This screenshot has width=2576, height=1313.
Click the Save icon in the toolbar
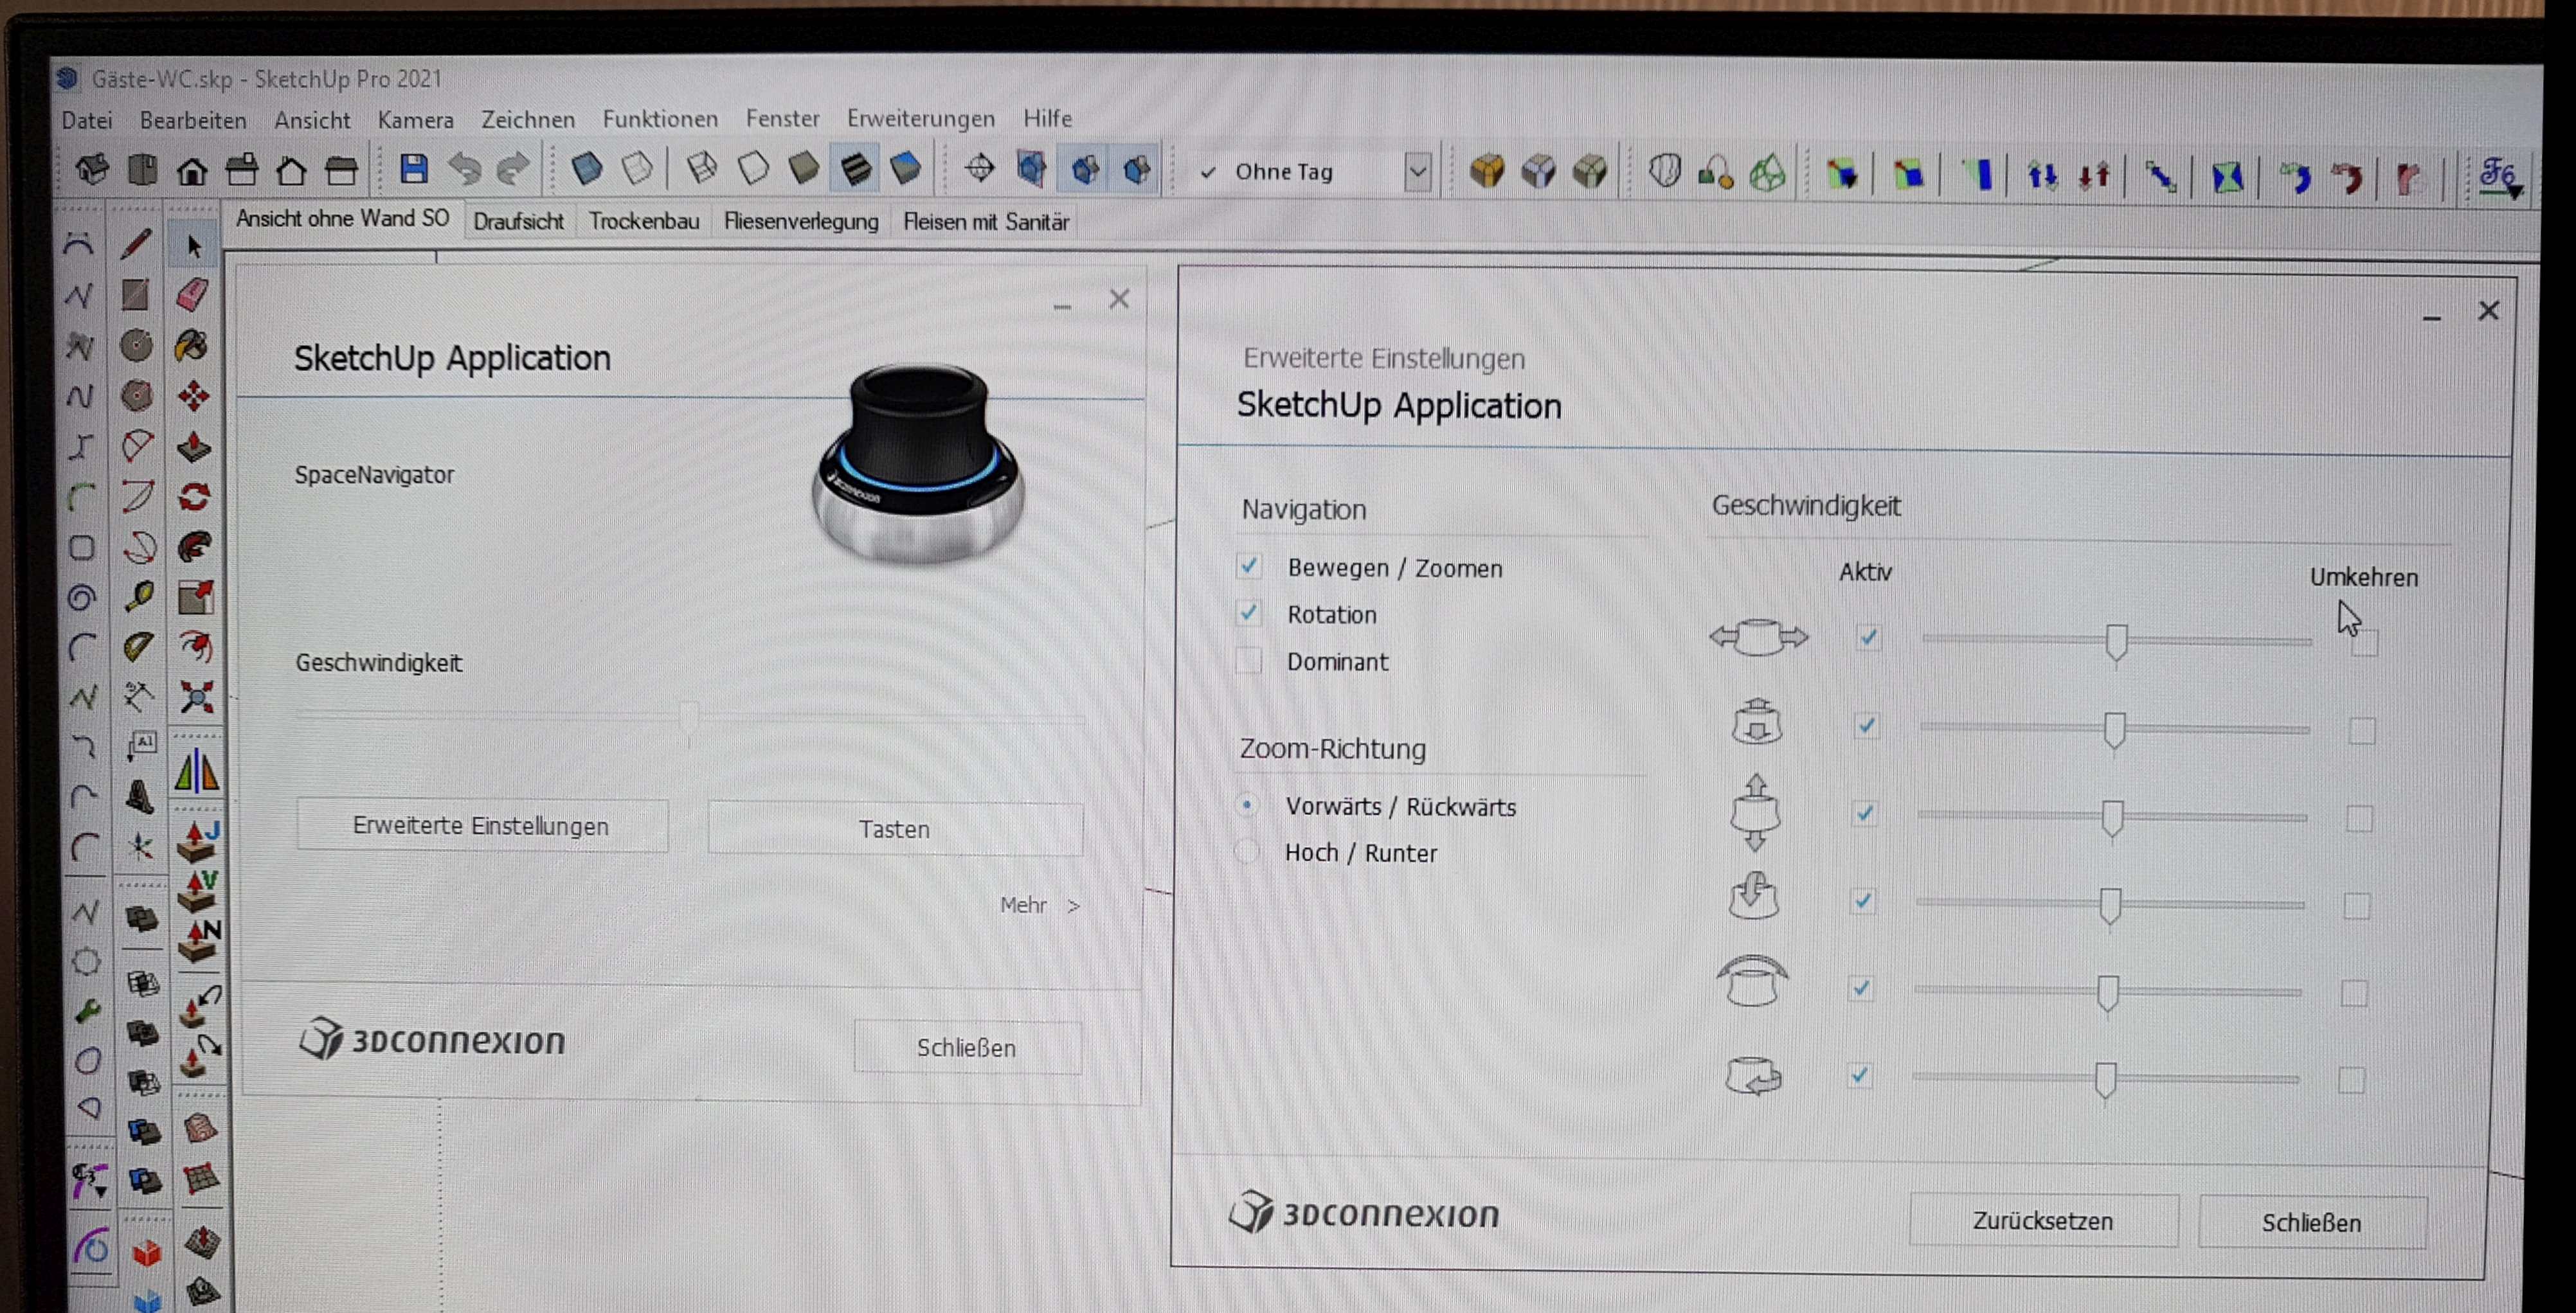coord(413,169)
